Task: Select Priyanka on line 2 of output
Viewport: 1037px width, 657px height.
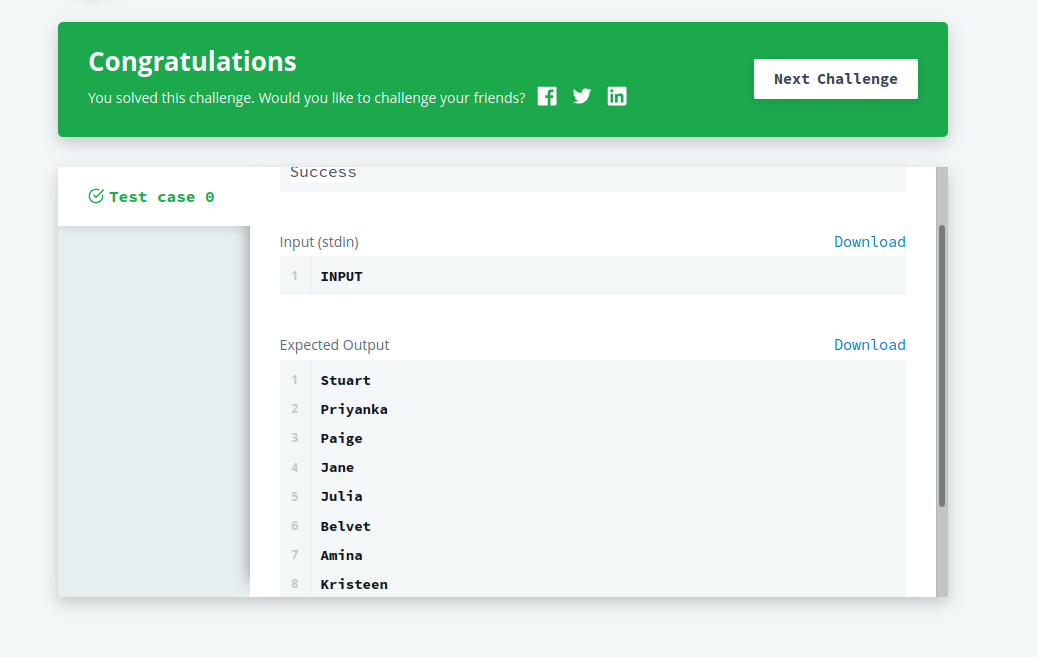Action: click(x=354, y=409)
